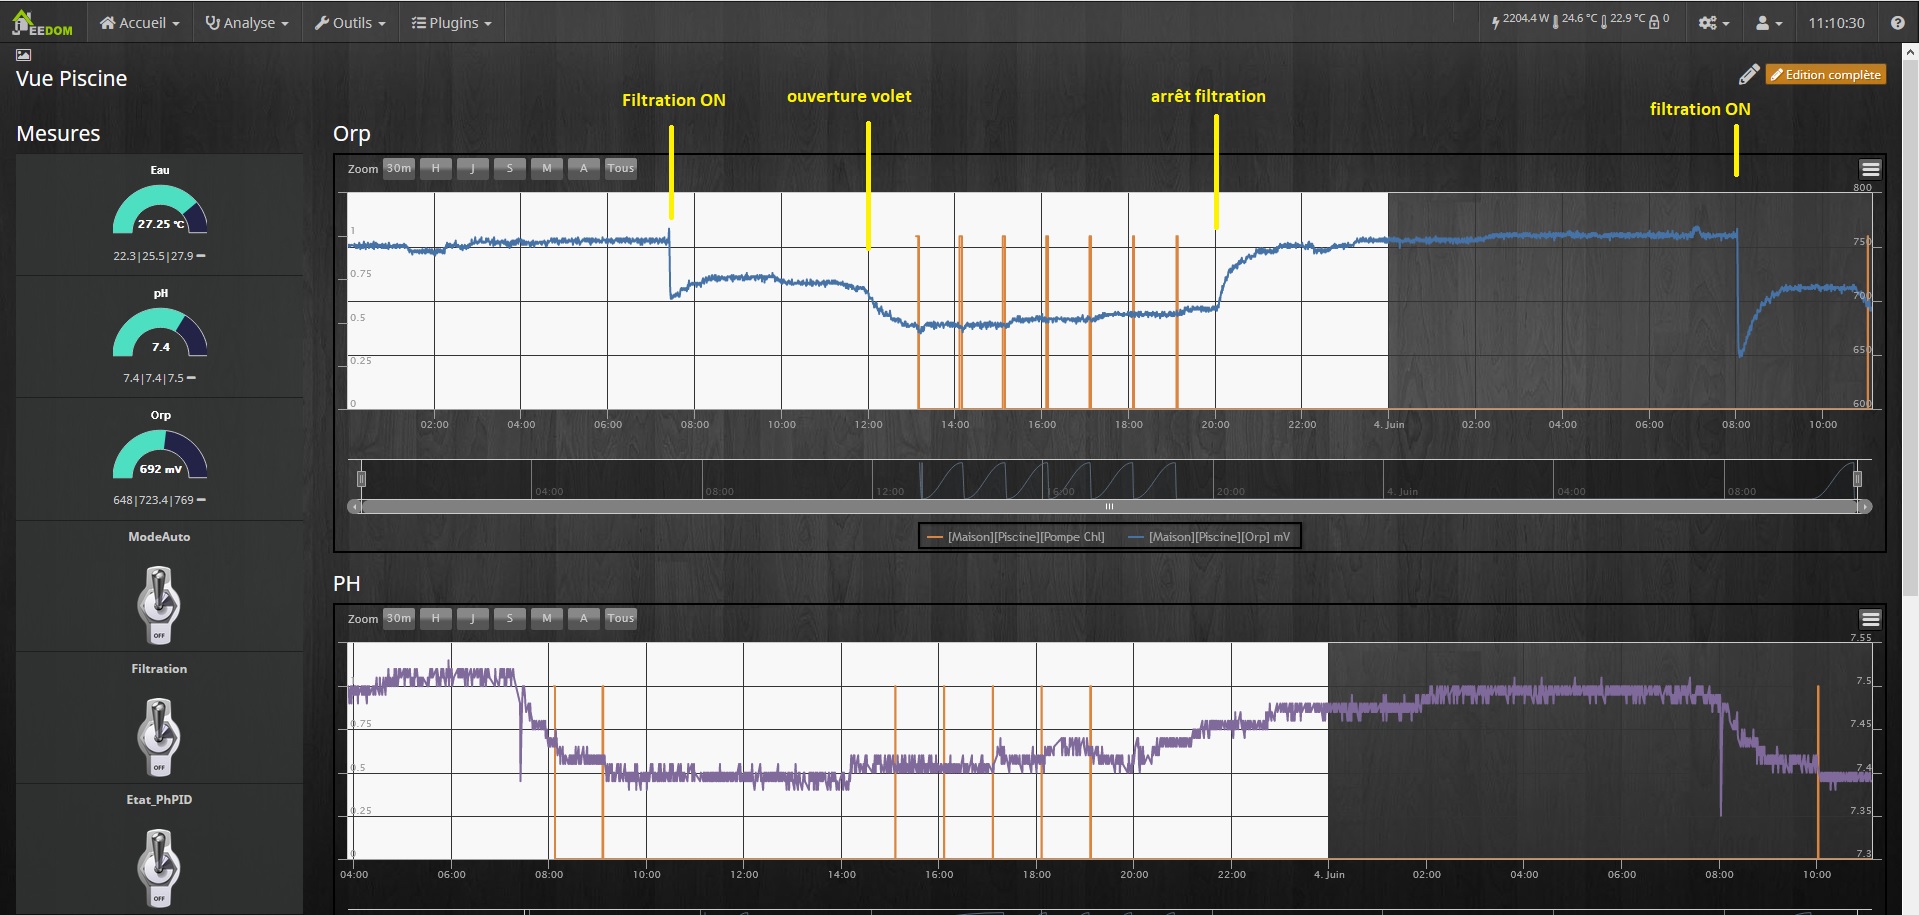Click Orp navigator scroll right arrow
The image size is (1919, 915).
coord(1864,507)
